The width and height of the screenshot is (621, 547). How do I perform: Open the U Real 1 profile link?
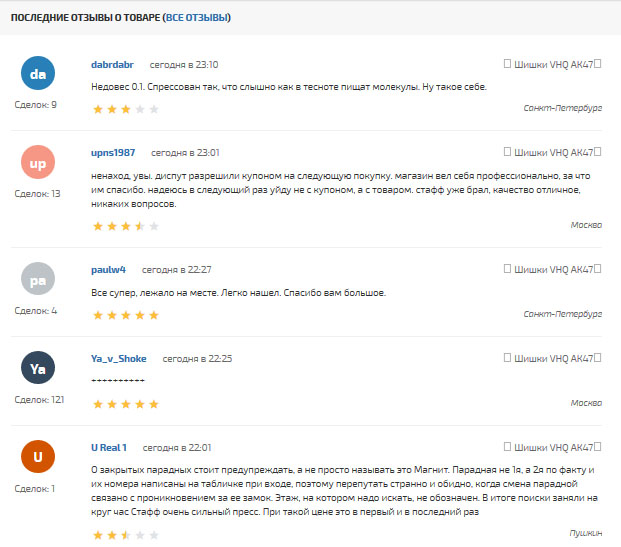coord(109,448)
